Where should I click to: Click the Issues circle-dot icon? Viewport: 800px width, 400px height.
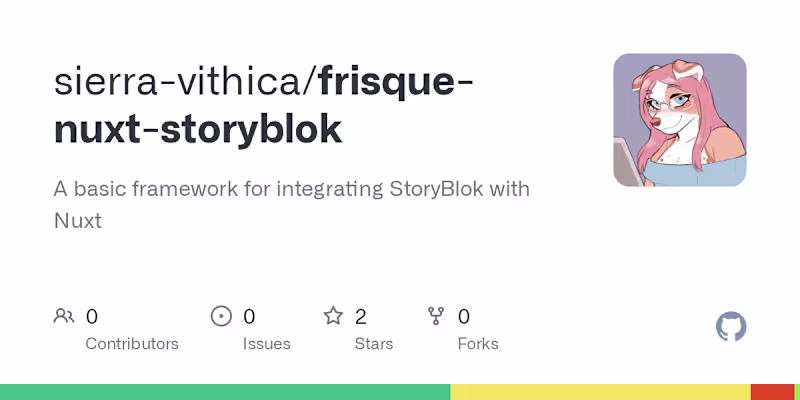(x=221, y=317)
